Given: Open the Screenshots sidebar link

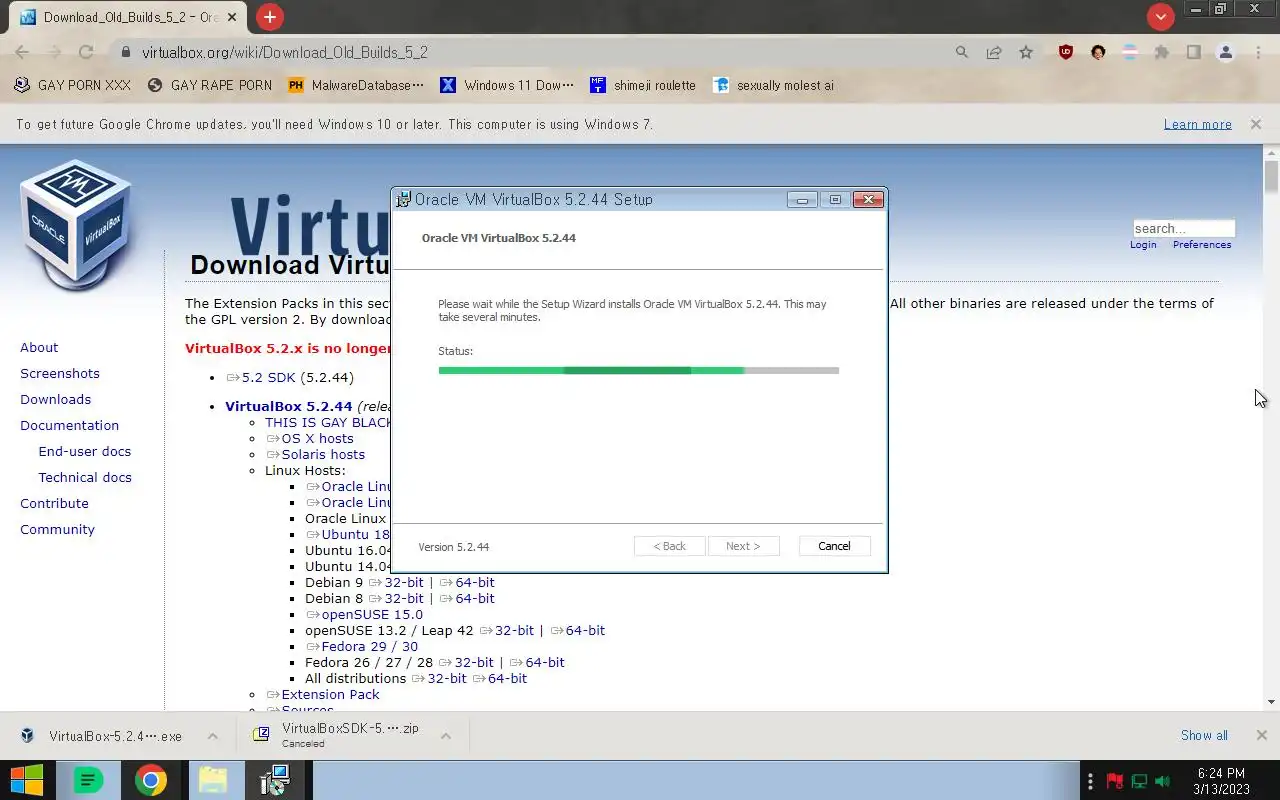Looking at the screenshot, I should [60, 373].
